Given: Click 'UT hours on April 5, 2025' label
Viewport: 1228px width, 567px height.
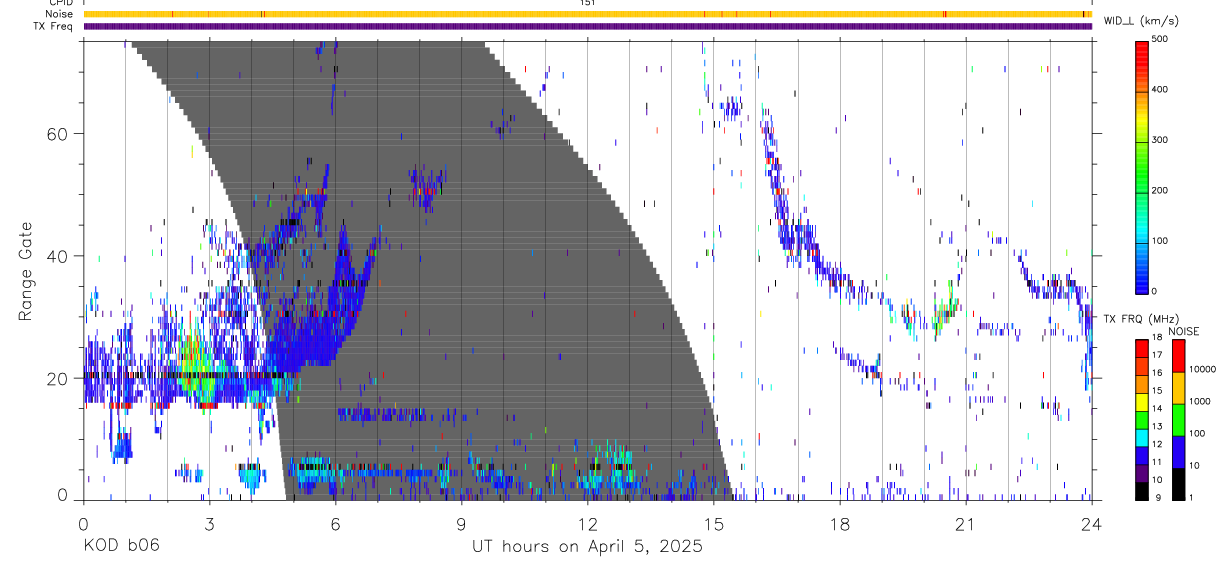Looking at the screenshot, I should (587, 547).
